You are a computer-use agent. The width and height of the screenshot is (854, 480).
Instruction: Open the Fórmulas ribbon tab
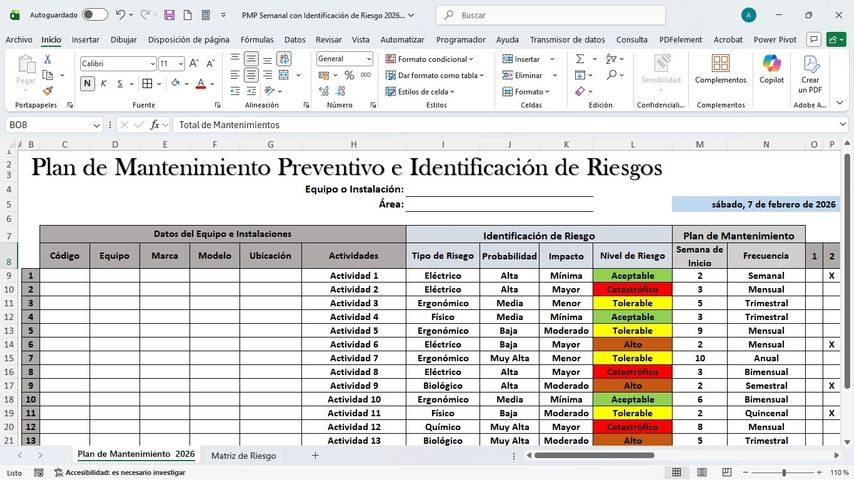257,40
